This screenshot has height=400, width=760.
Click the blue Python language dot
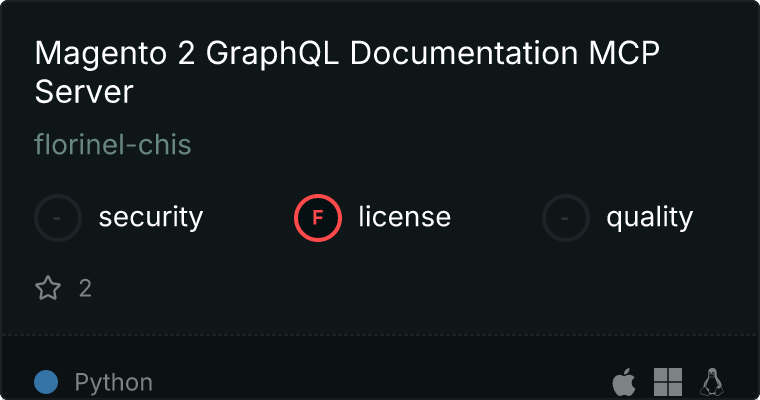[46, 382]
